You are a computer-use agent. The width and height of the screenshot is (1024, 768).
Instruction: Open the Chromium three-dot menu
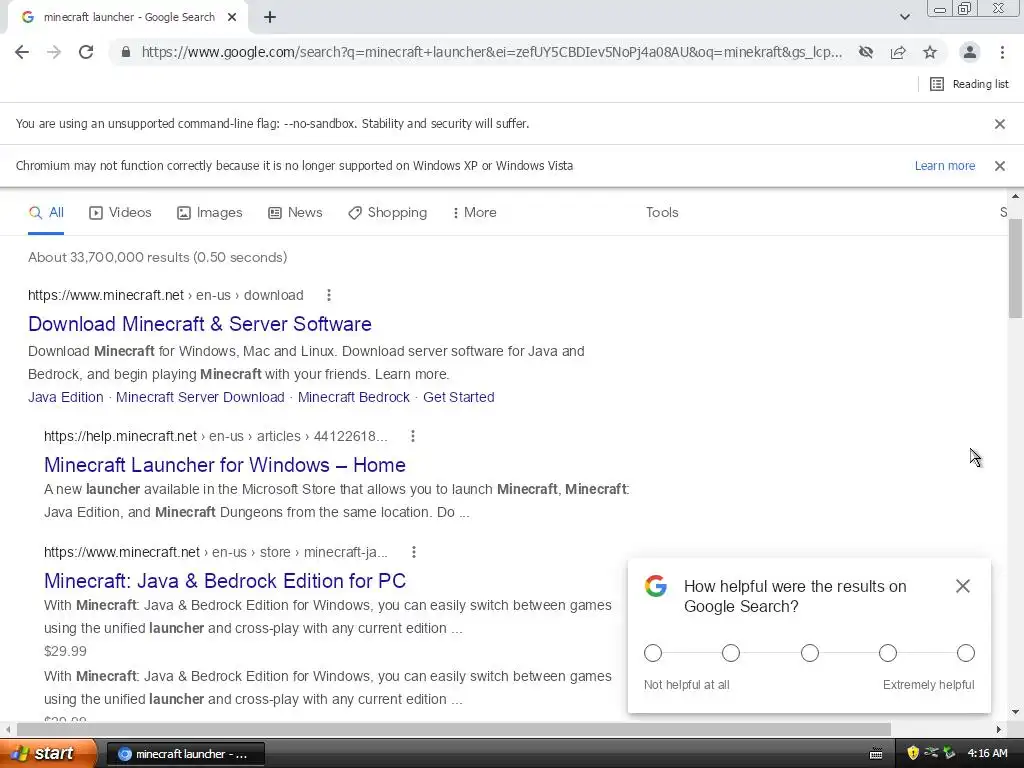[x=1002, y=52]
